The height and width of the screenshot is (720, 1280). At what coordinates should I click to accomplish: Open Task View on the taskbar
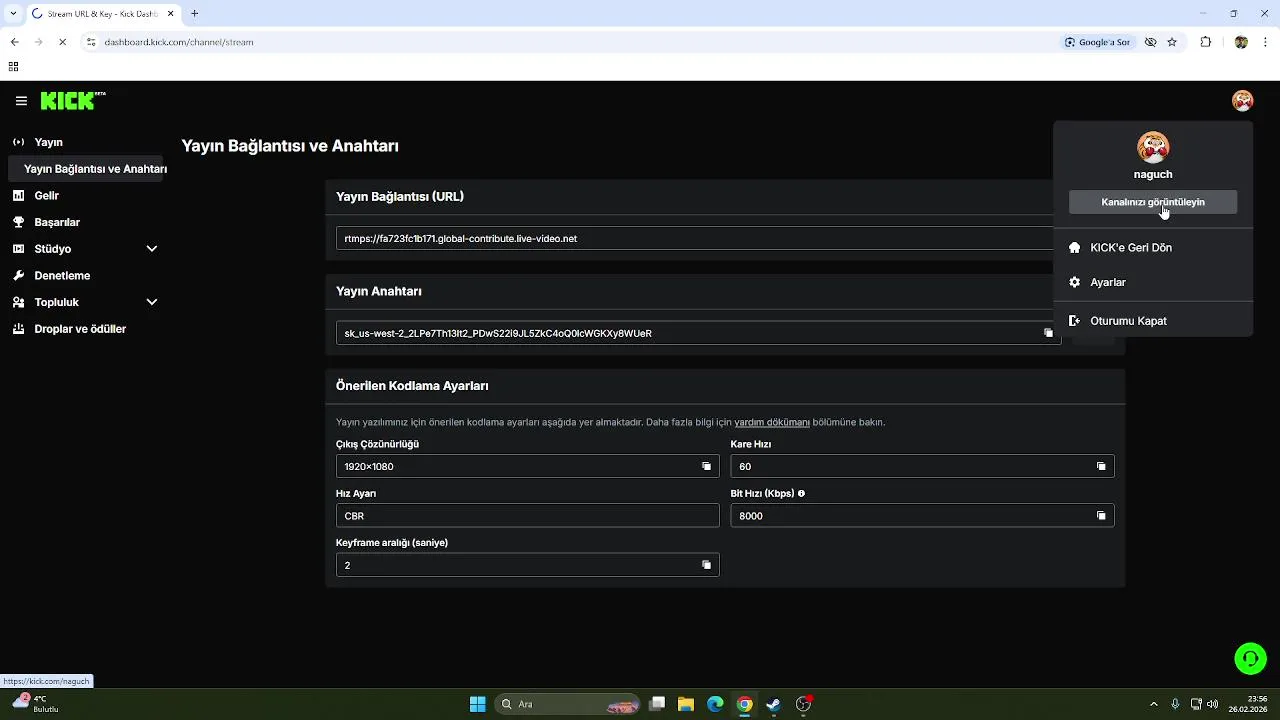click(x=657, y=704)
